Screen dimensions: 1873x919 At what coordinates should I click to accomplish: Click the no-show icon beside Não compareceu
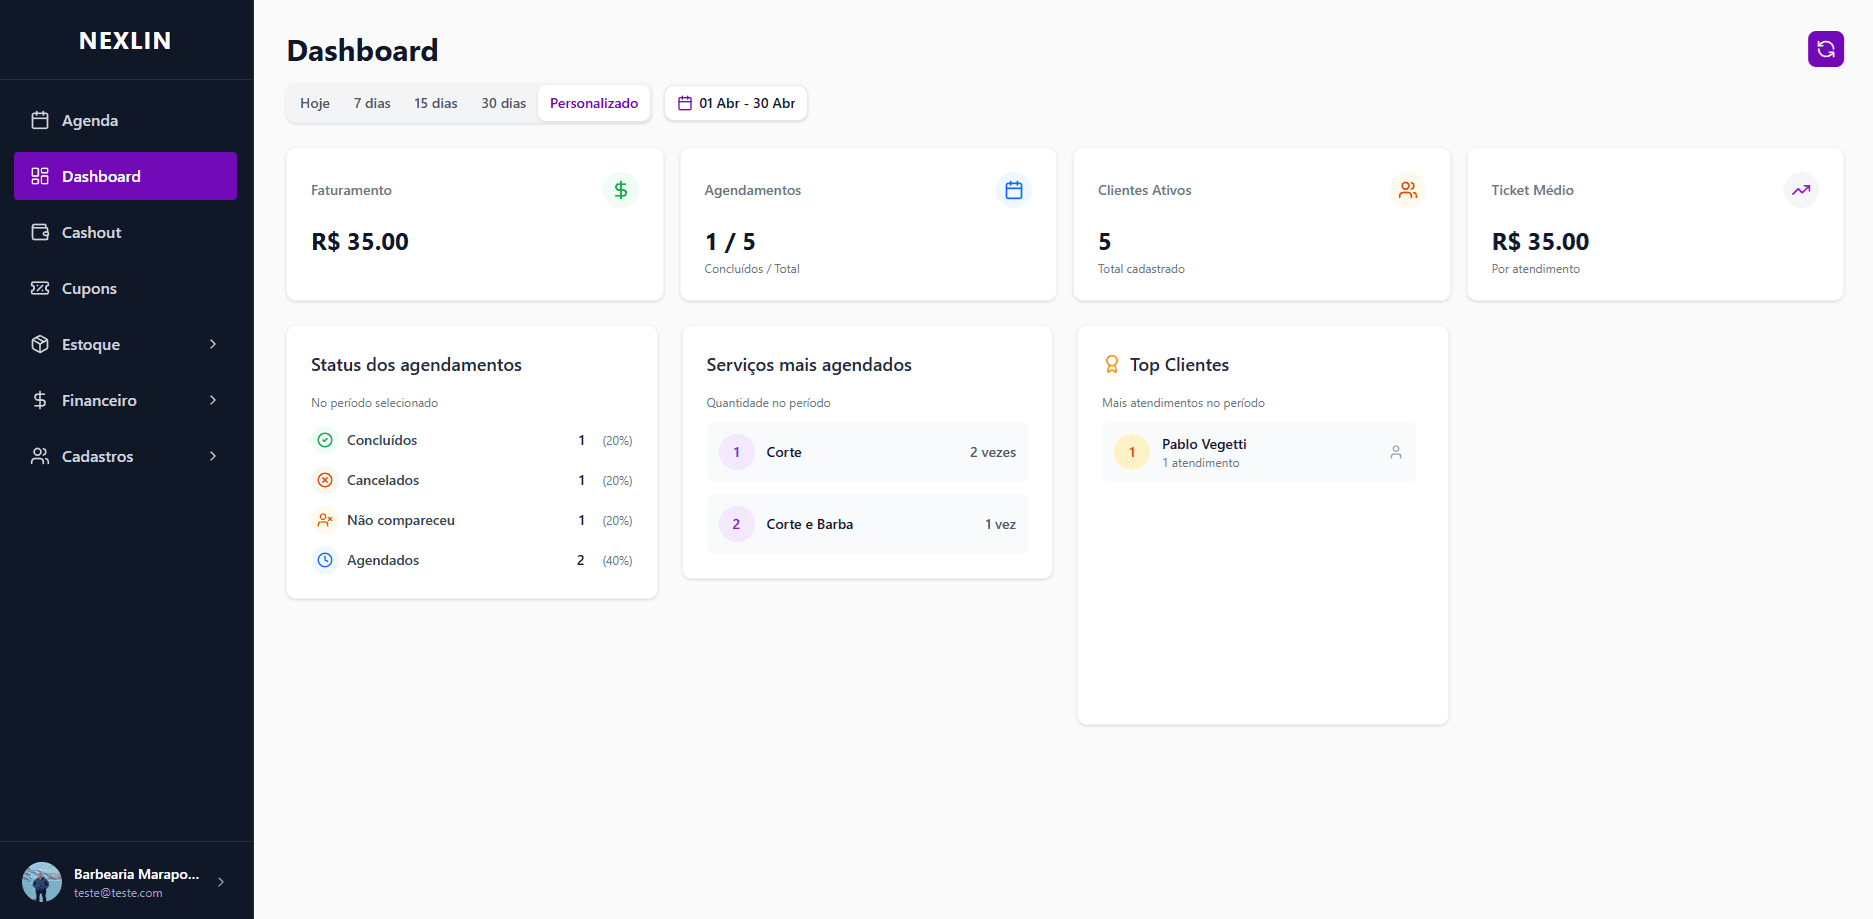point(325,520)
